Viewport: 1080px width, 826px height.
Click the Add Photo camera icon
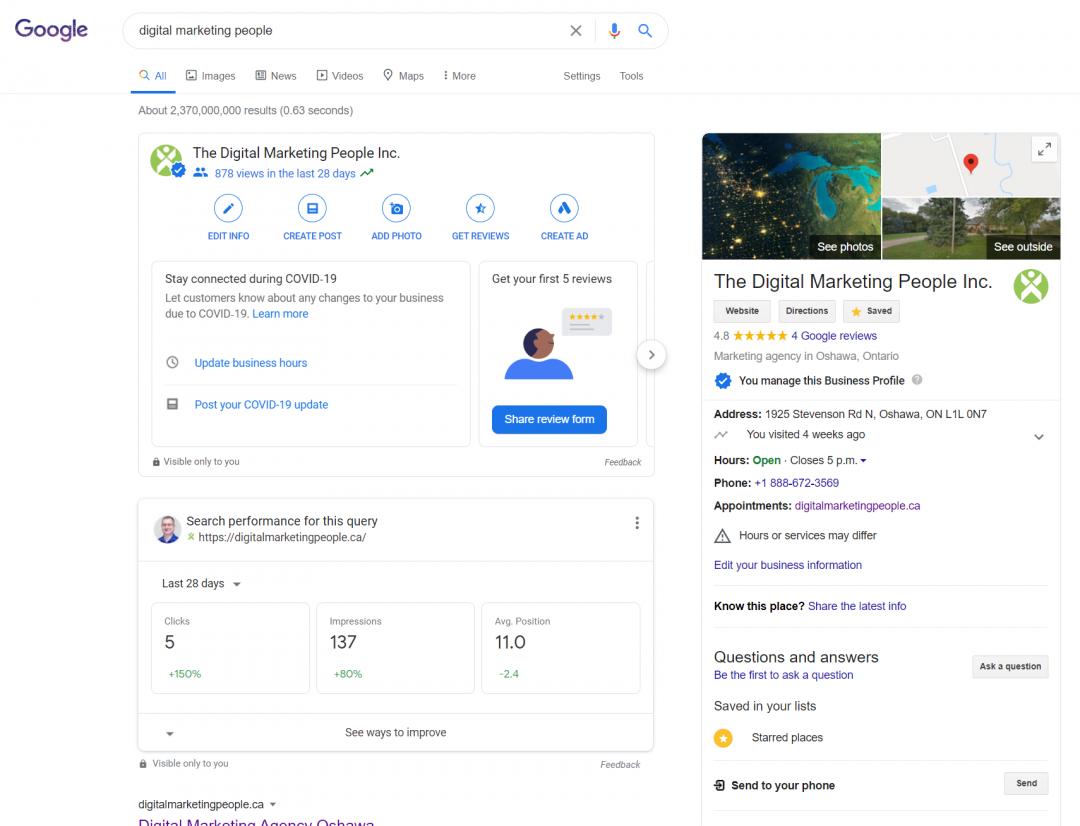tap(396, 208)
